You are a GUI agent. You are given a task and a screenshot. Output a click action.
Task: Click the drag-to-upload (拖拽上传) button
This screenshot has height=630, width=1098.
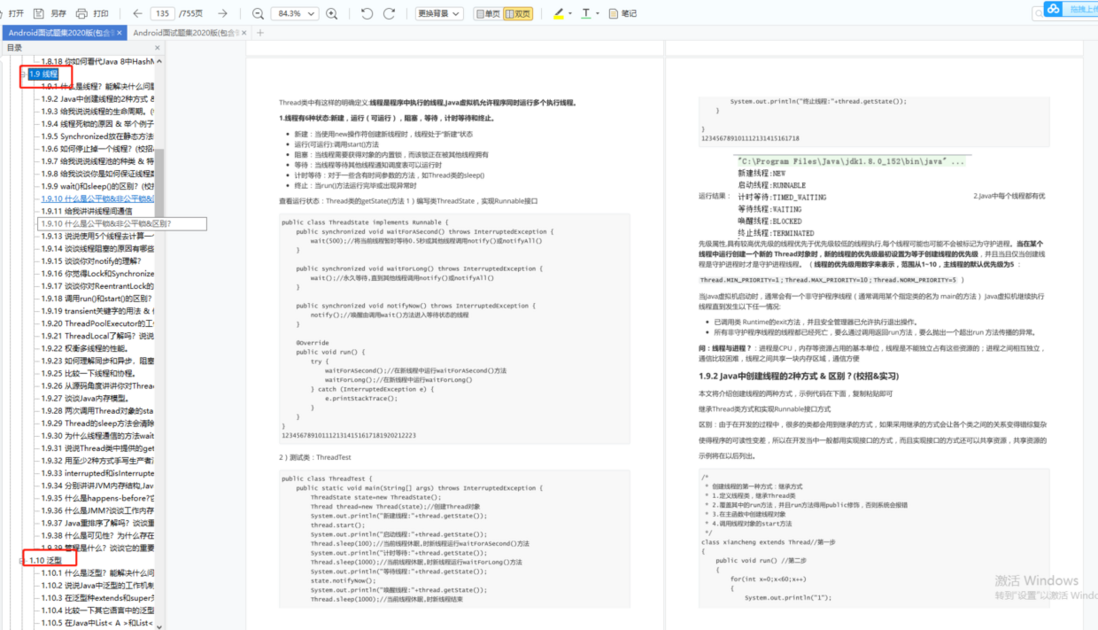click(x=1080, y=9)
